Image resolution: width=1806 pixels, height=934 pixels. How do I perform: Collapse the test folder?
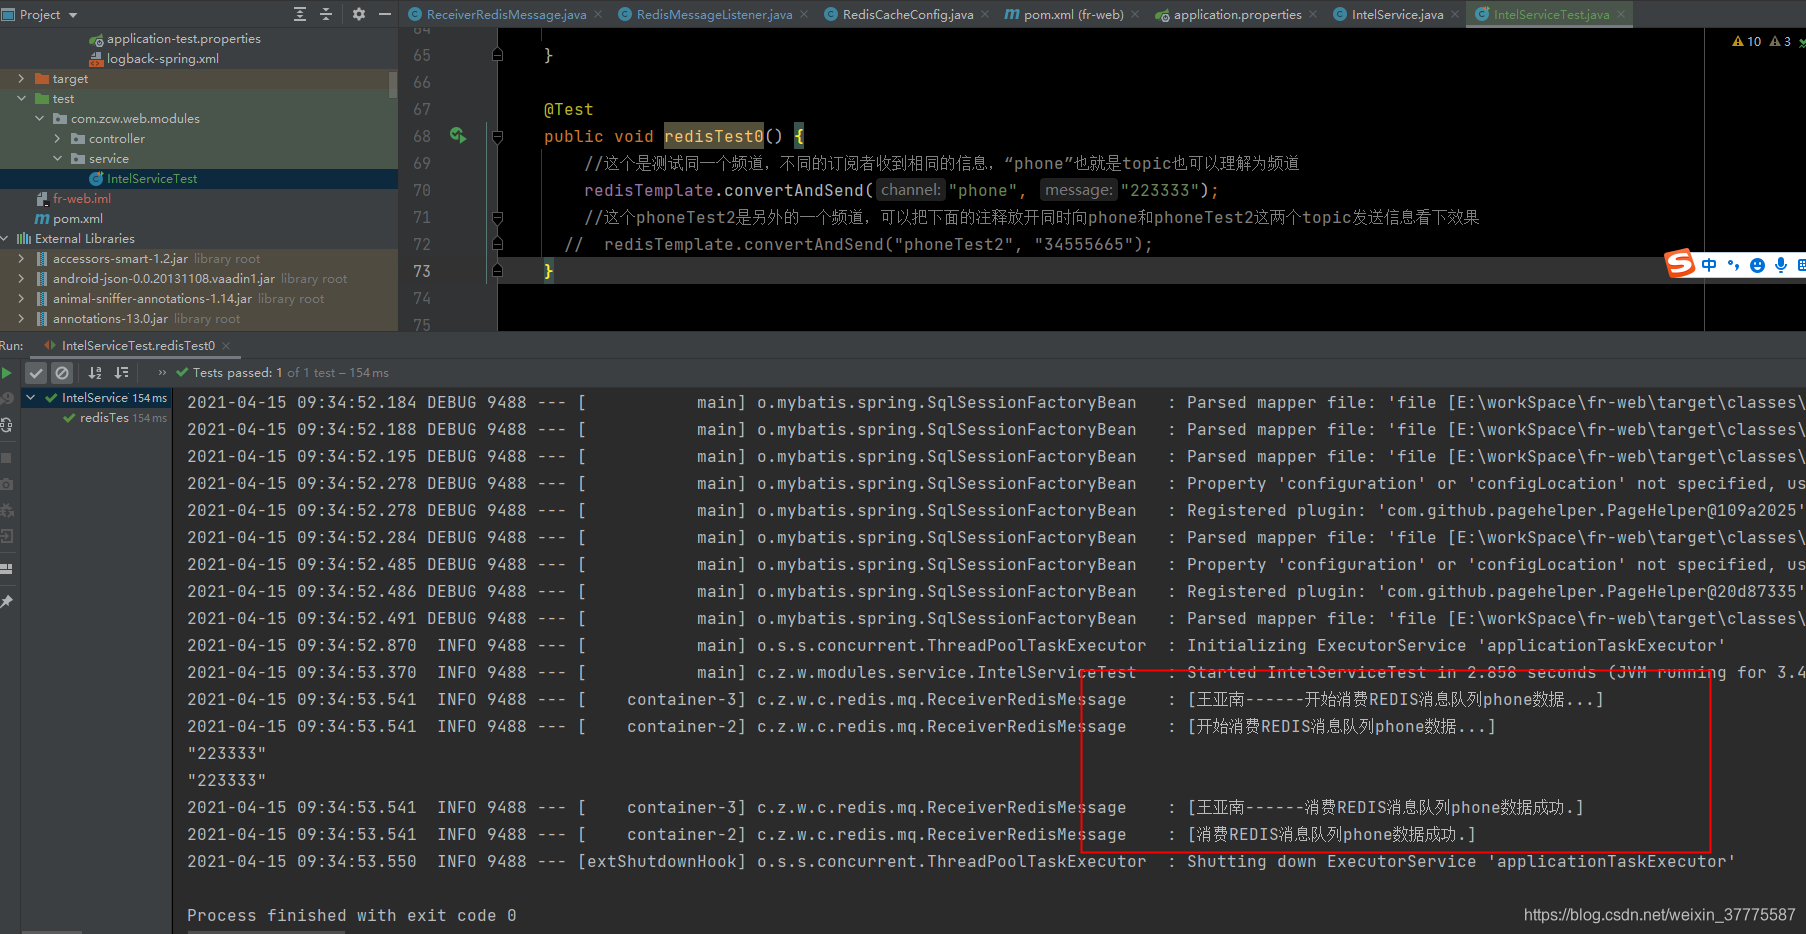click(21, 98)
